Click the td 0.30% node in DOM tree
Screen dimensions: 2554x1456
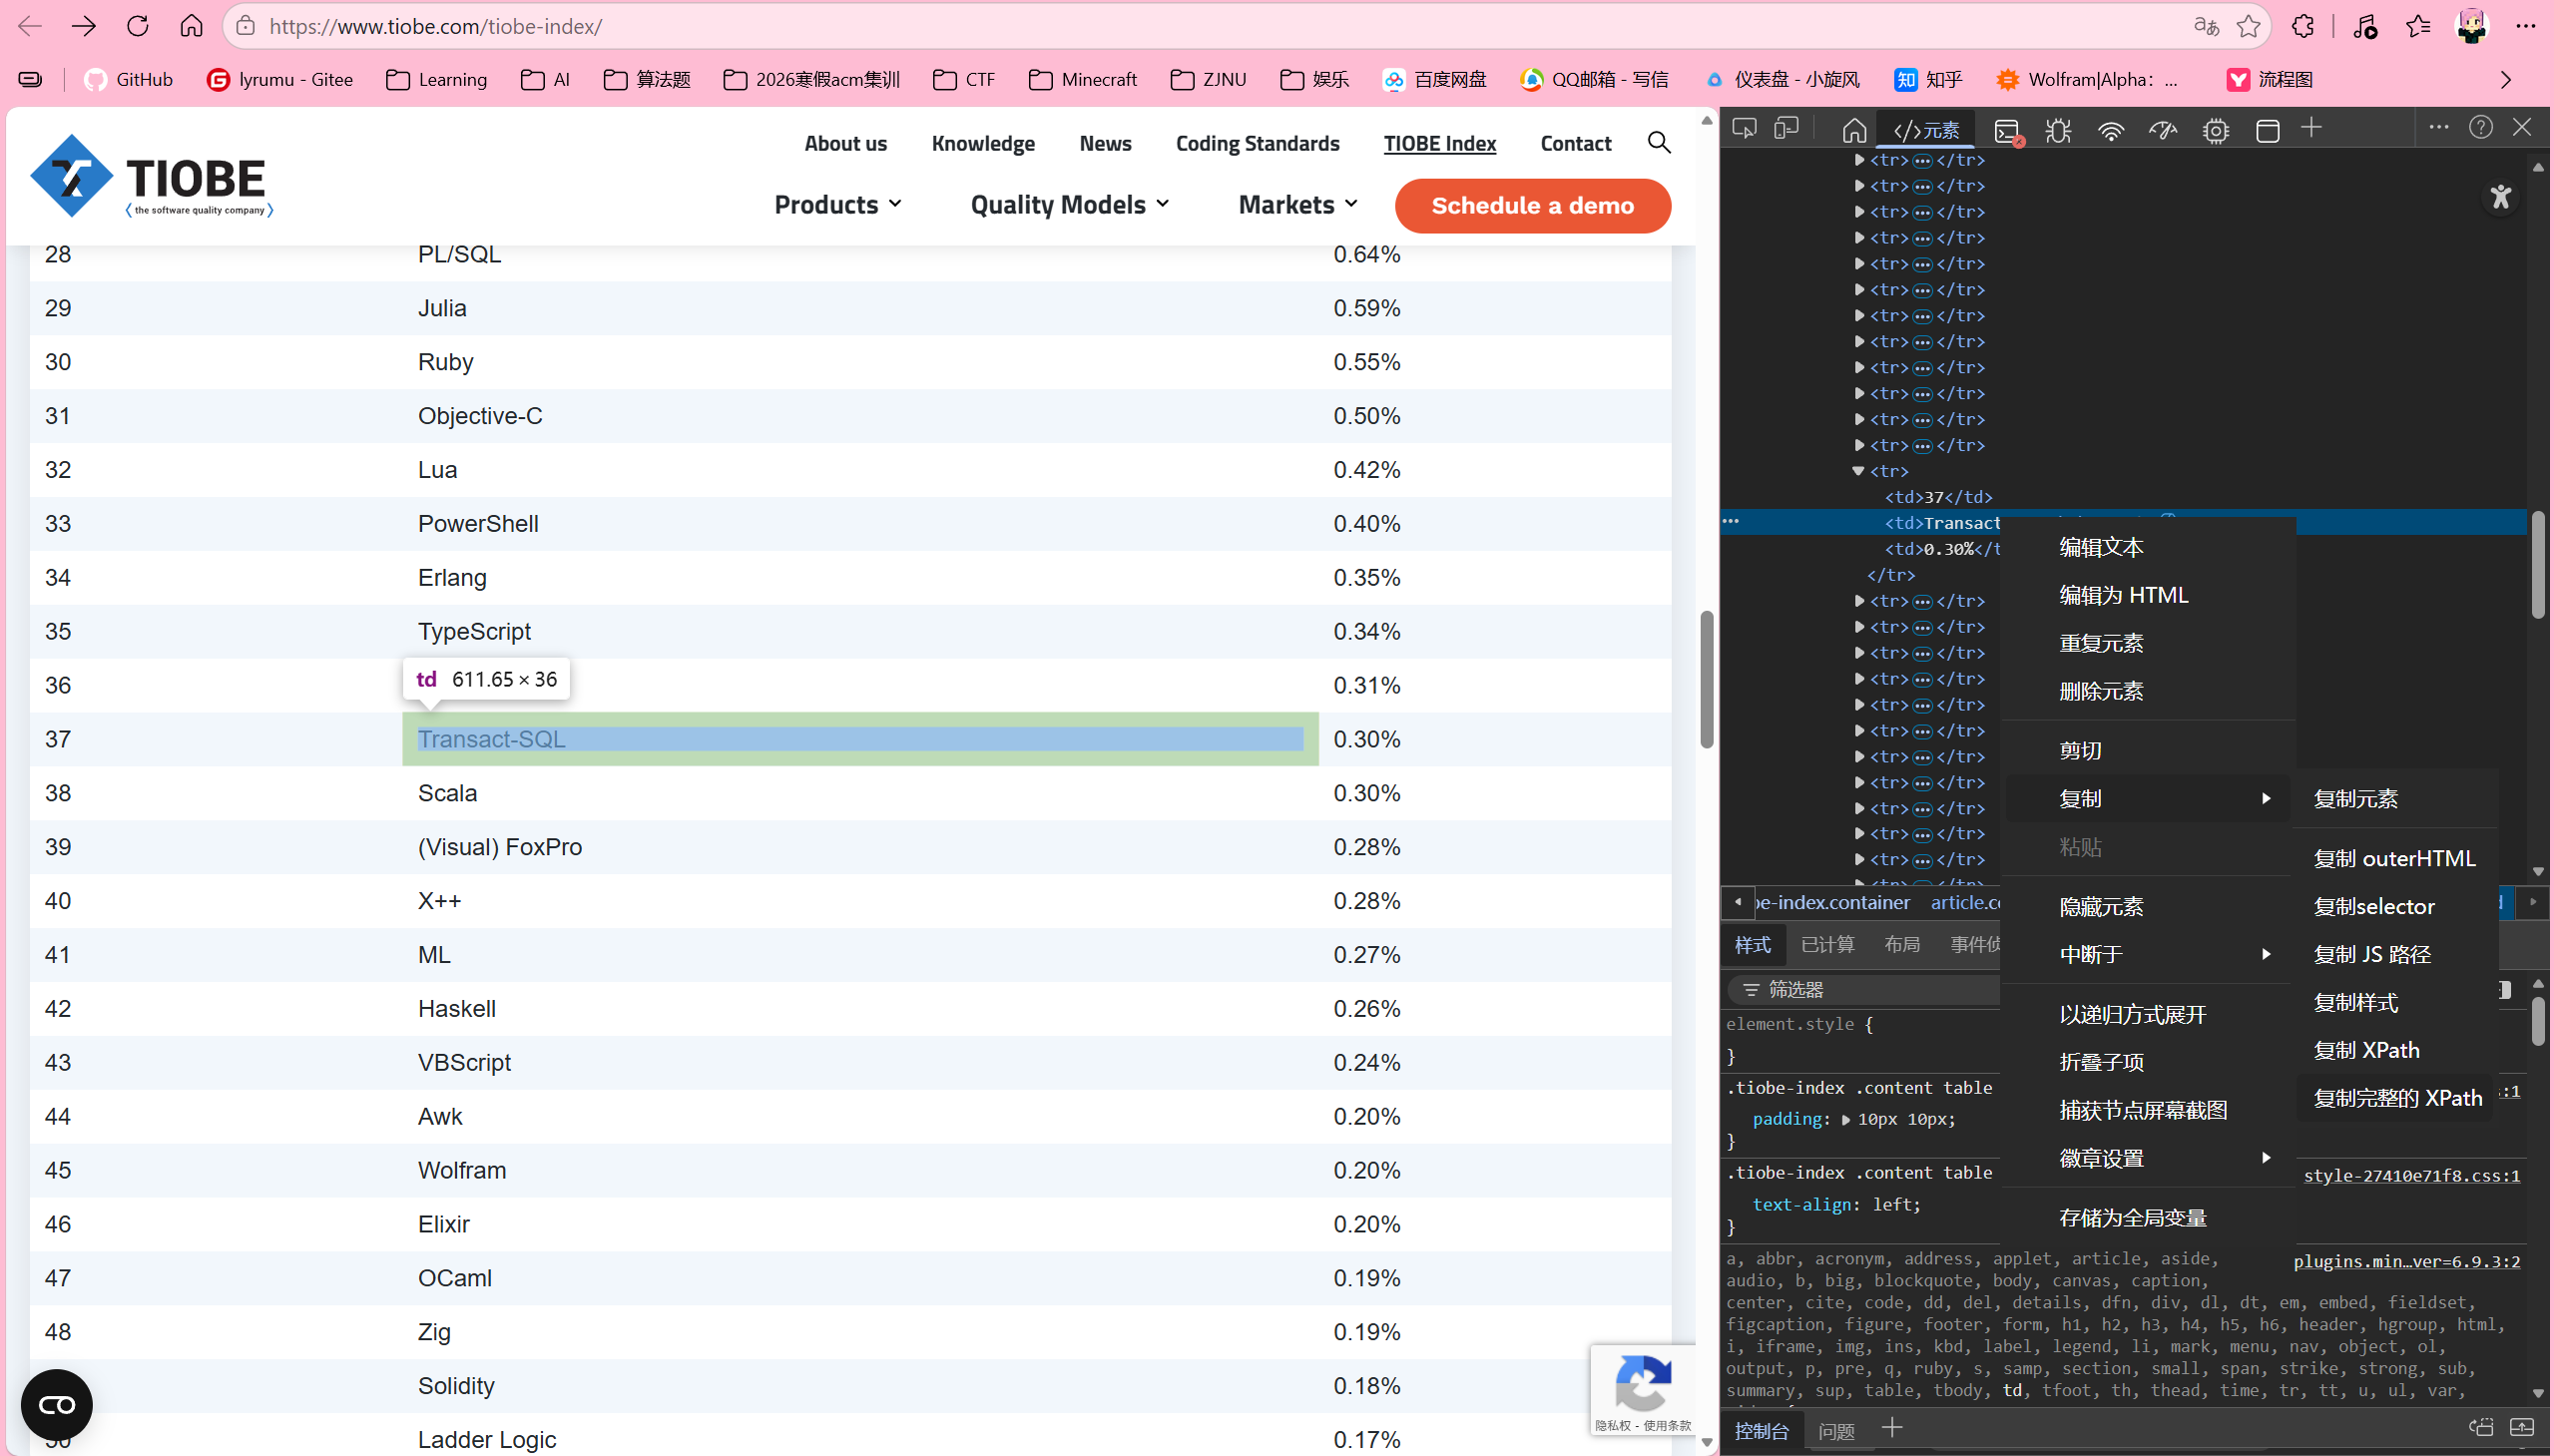[1942, 549]
